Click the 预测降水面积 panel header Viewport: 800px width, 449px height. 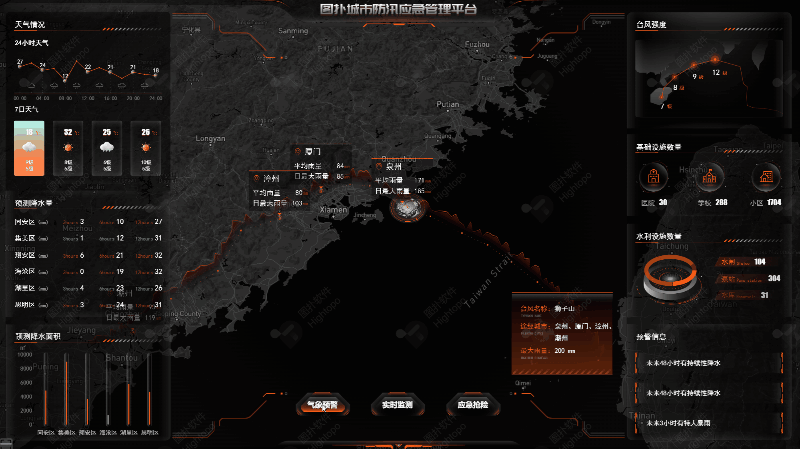38,337
